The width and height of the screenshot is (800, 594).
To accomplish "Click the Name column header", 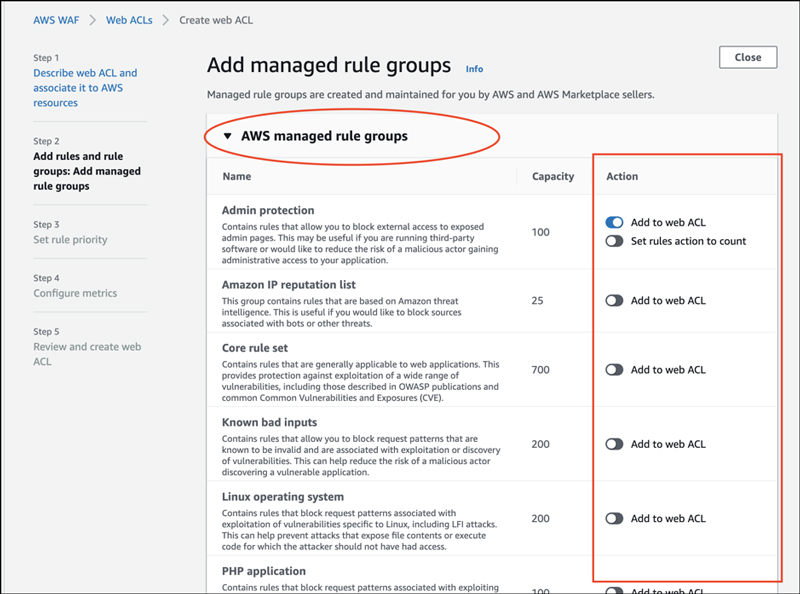I will coord(237,176).
